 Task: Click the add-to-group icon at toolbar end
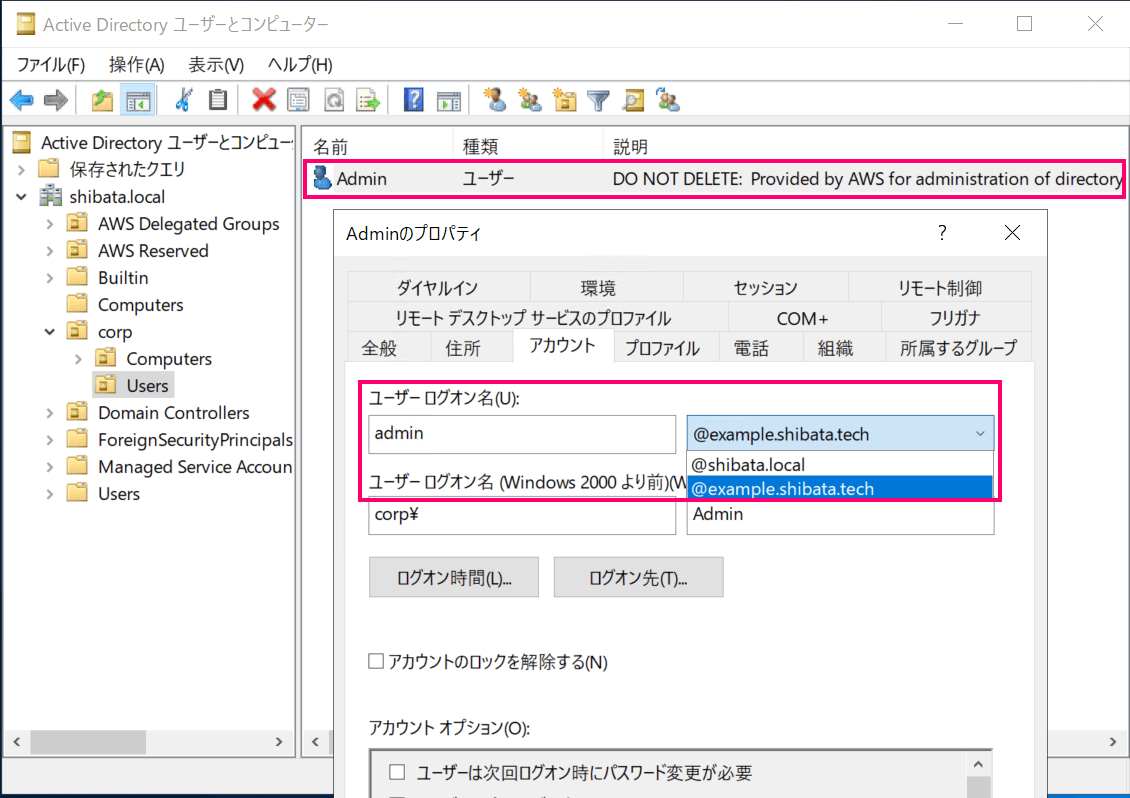pyautogui.click(x=668, y=100)
